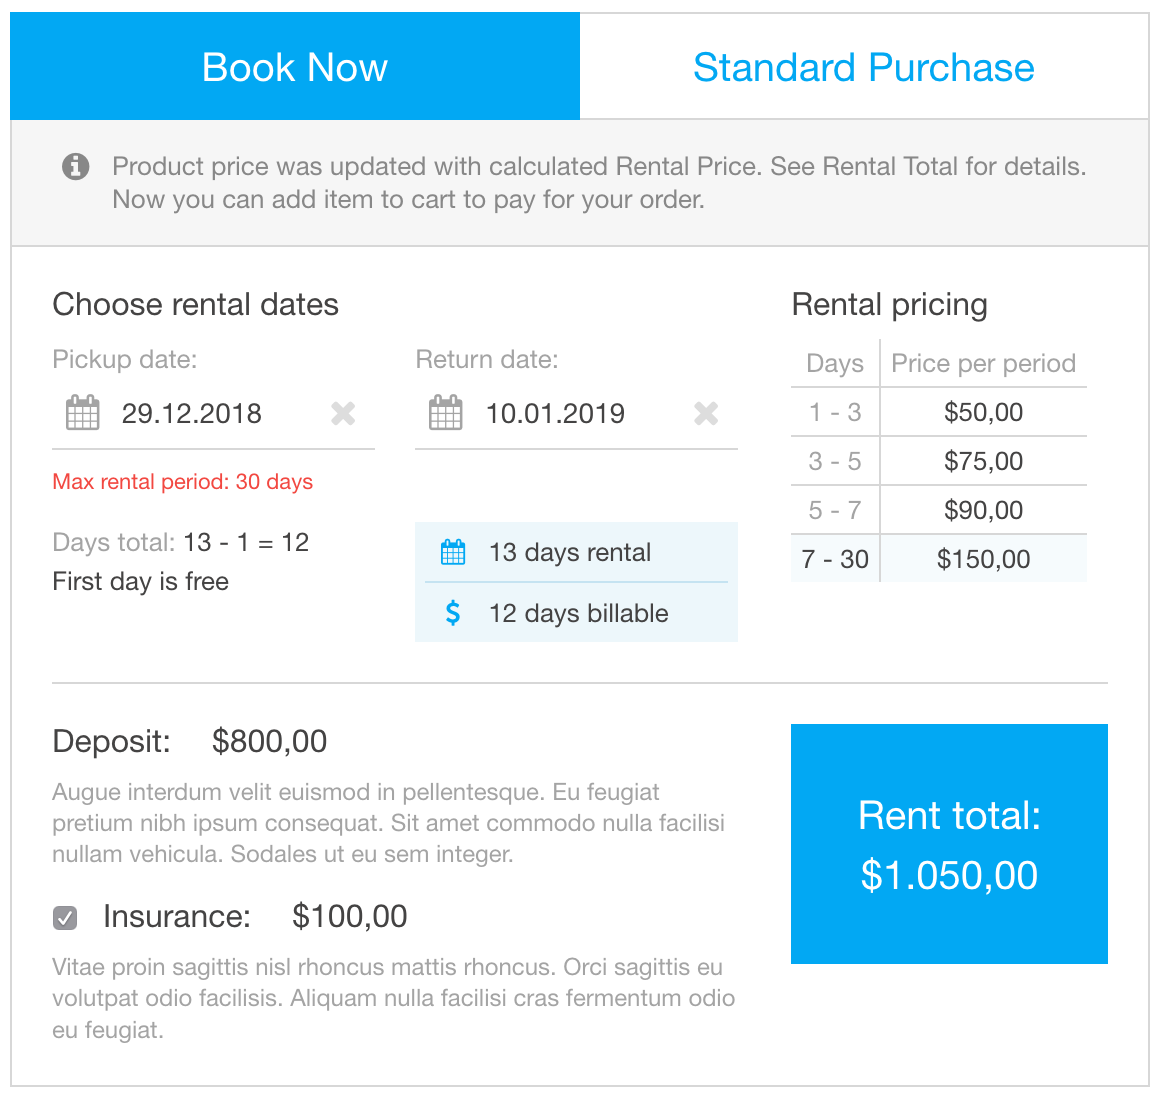Clear the return date with the X icon
The width and height of the screenshot is (1160, 1098).
coord(705,413)
